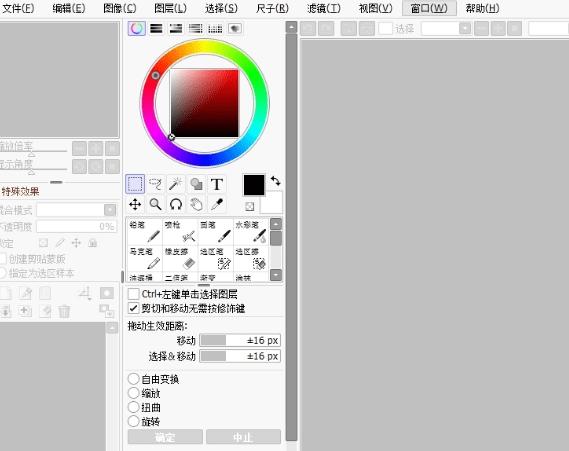The height and width of the screenshot is (451, 569).
Task: Choose the 画笔 brush
Action: [x=216, y=231]
